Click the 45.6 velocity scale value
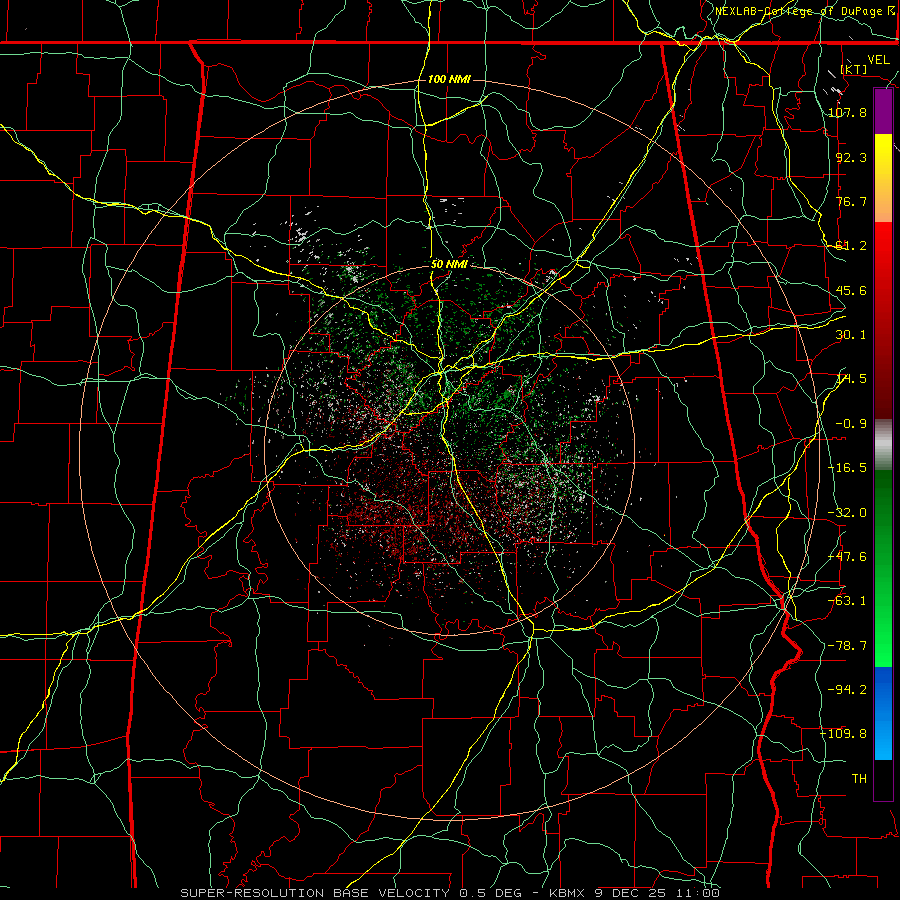900x900 pixels. (x=851, y=290)
